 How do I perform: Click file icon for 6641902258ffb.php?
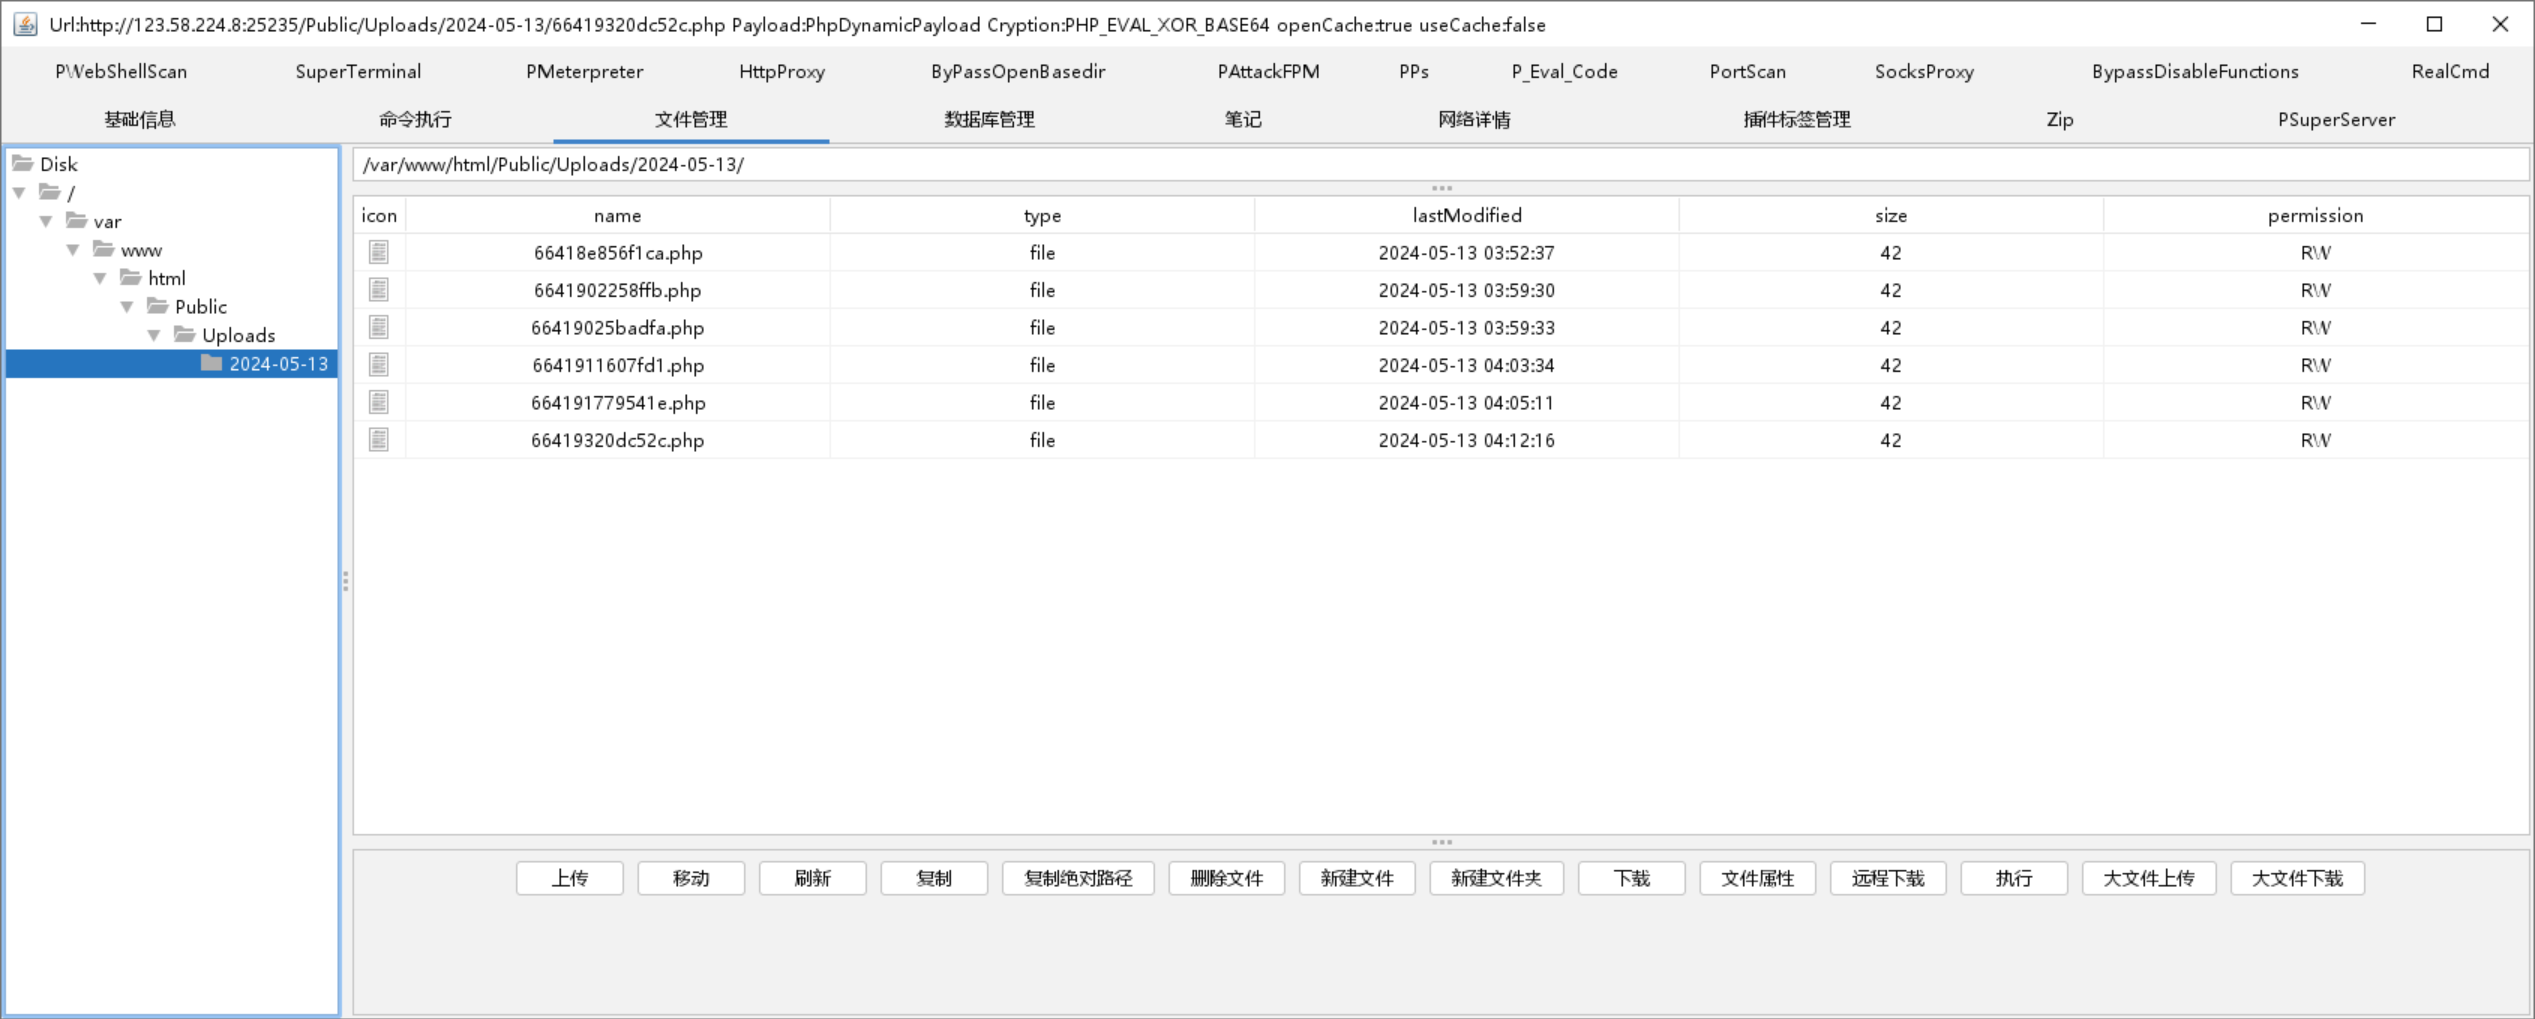pyautogui.click(x=378, y=290)
